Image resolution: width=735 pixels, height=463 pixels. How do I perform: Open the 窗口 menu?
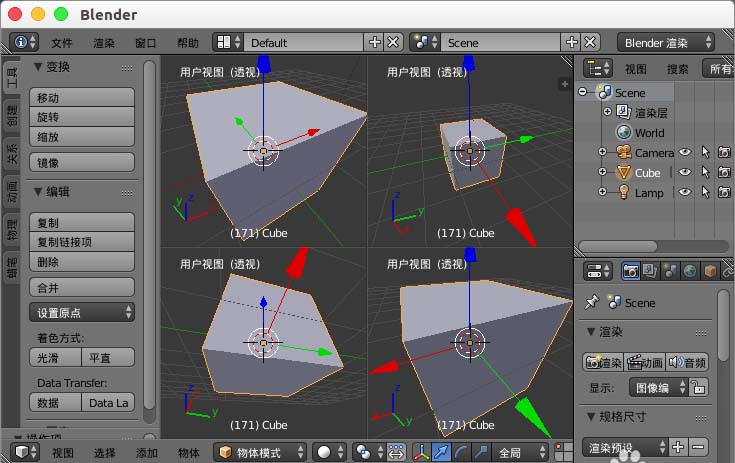[x=146, y=43]
